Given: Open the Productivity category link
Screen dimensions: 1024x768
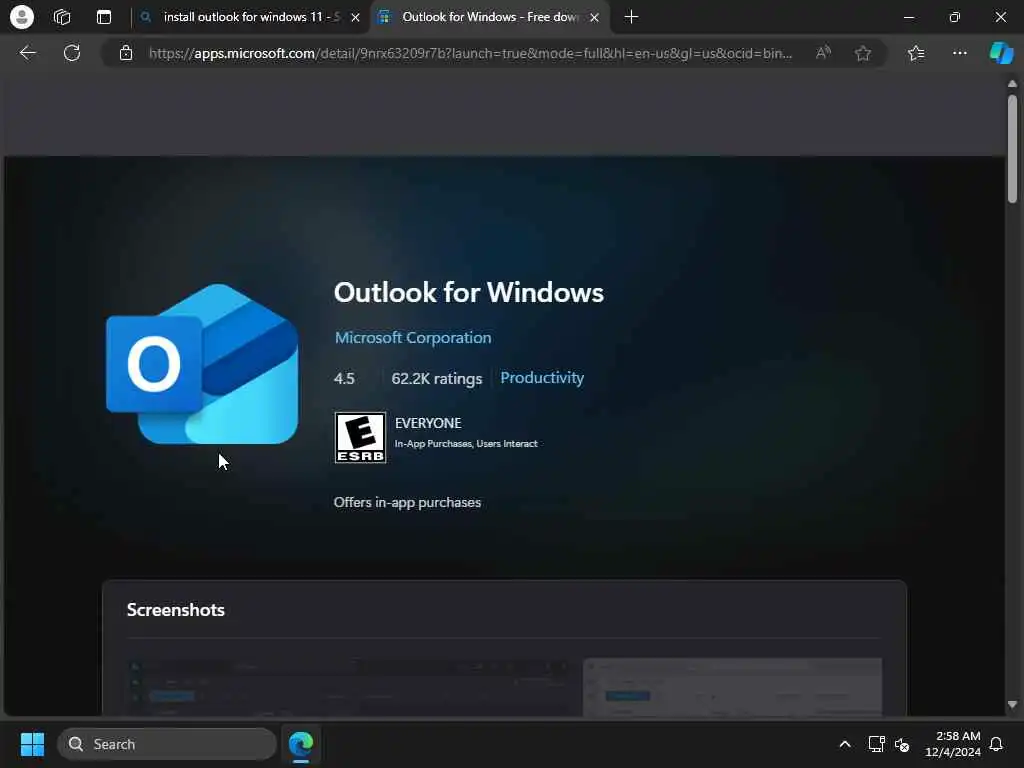Looking at the screenshot, I should (542, 377).
